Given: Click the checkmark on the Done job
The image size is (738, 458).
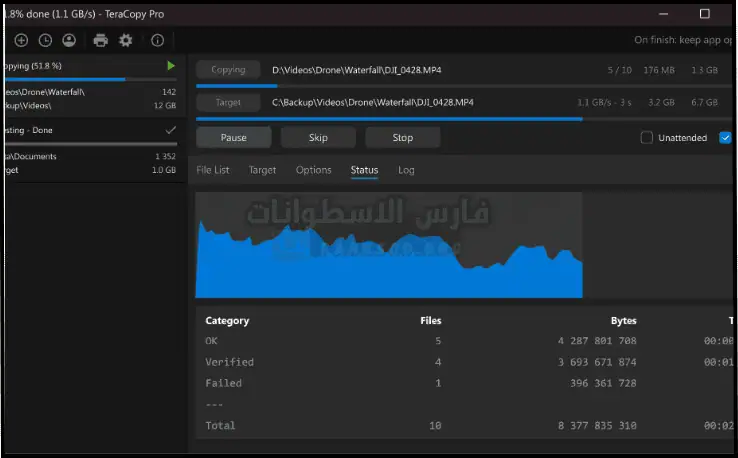Looking at the screenshot, I should [171, 130].
